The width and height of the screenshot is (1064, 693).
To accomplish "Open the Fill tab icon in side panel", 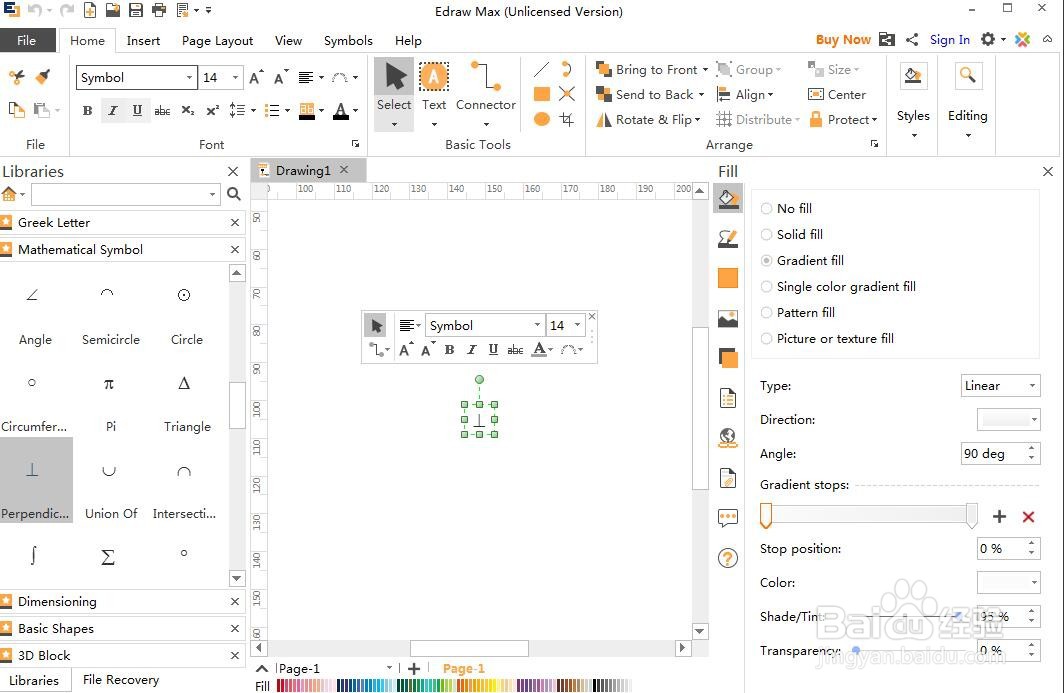I will 727,200.
